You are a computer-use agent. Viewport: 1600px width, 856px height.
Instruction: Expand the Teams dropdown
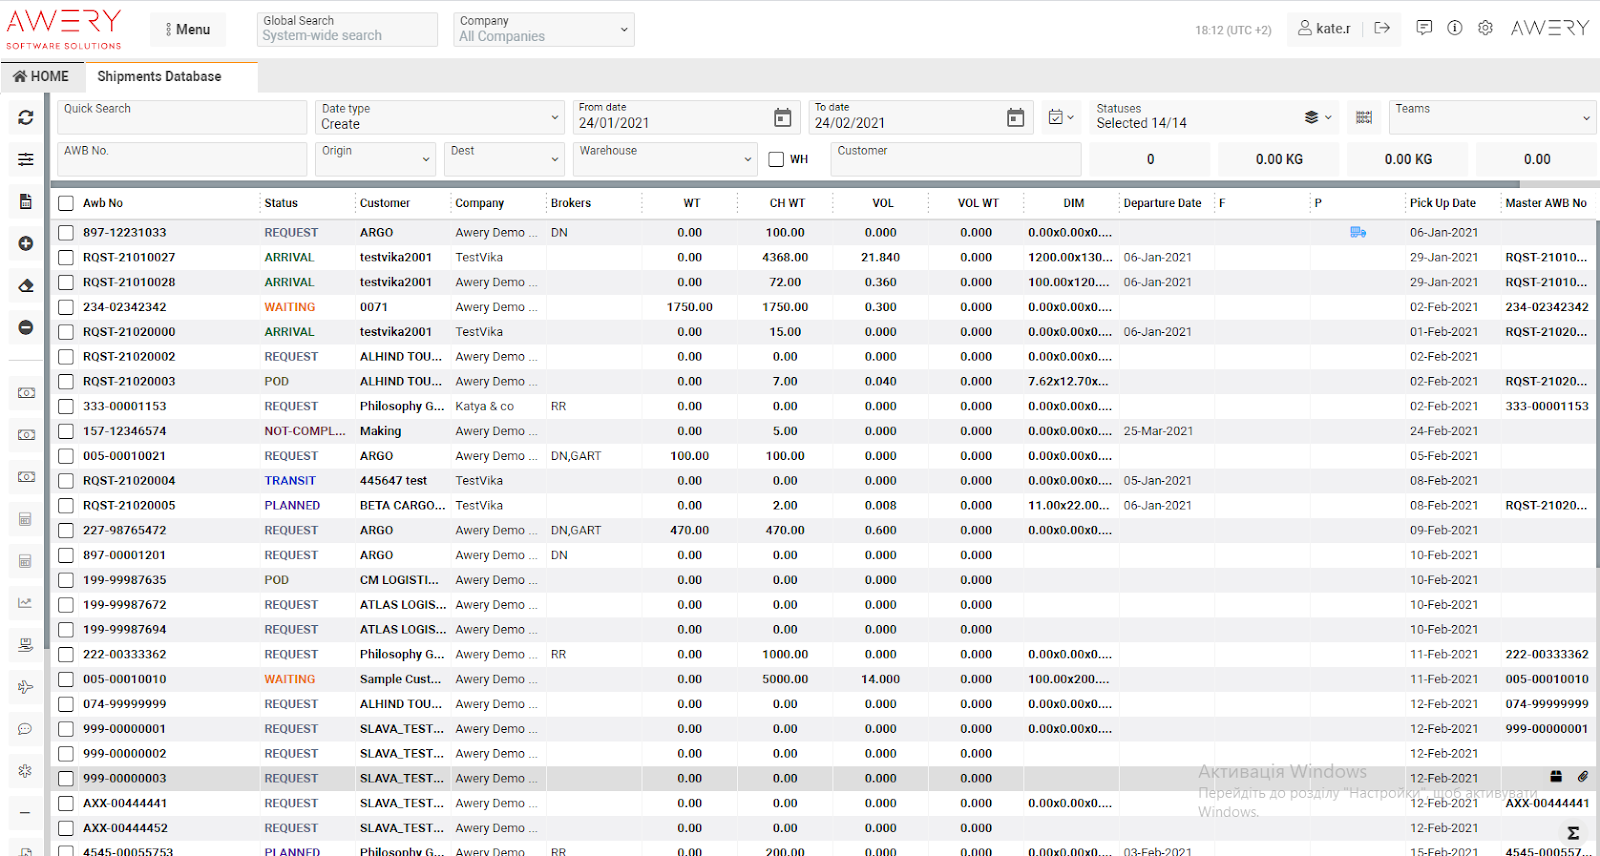1491,117
